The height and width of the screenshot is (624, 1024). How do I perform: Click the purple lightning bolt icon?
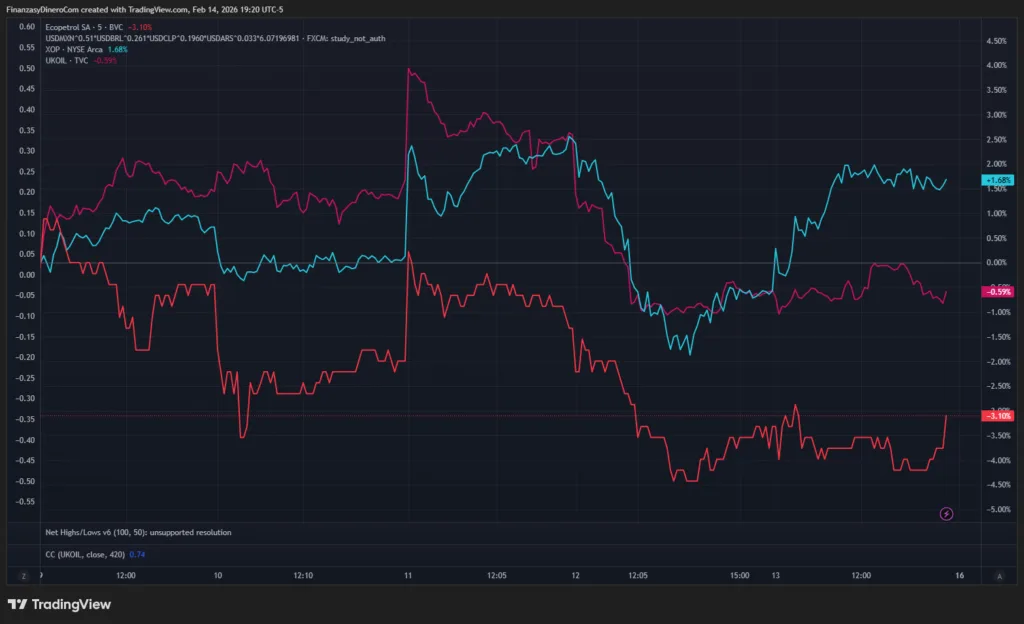(946, 513)
